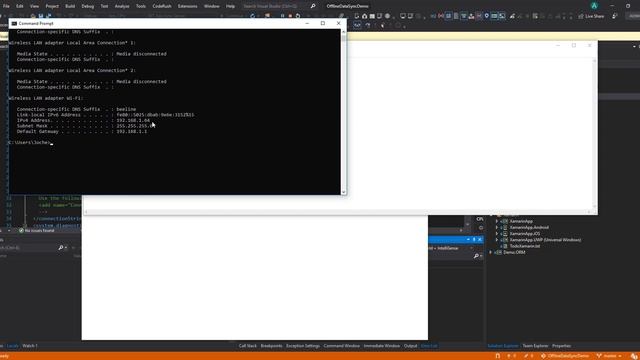Switch to the Output tab

click(410, 346)
